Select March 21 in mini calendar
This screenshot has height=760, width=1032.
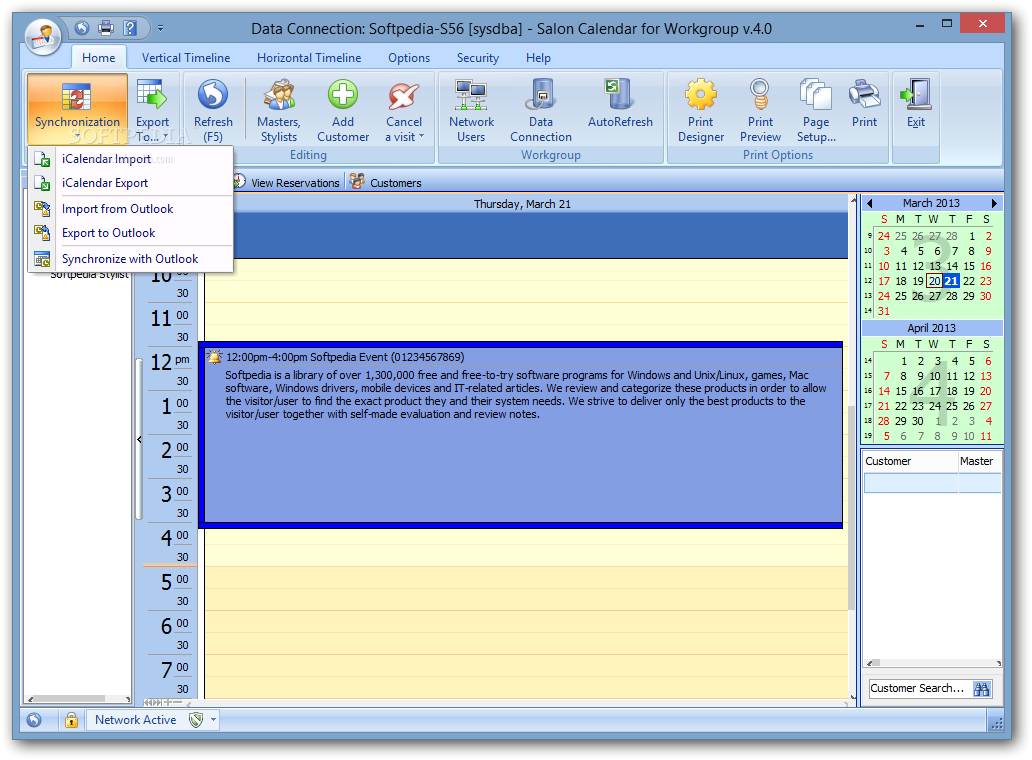(x=952, y=281)
